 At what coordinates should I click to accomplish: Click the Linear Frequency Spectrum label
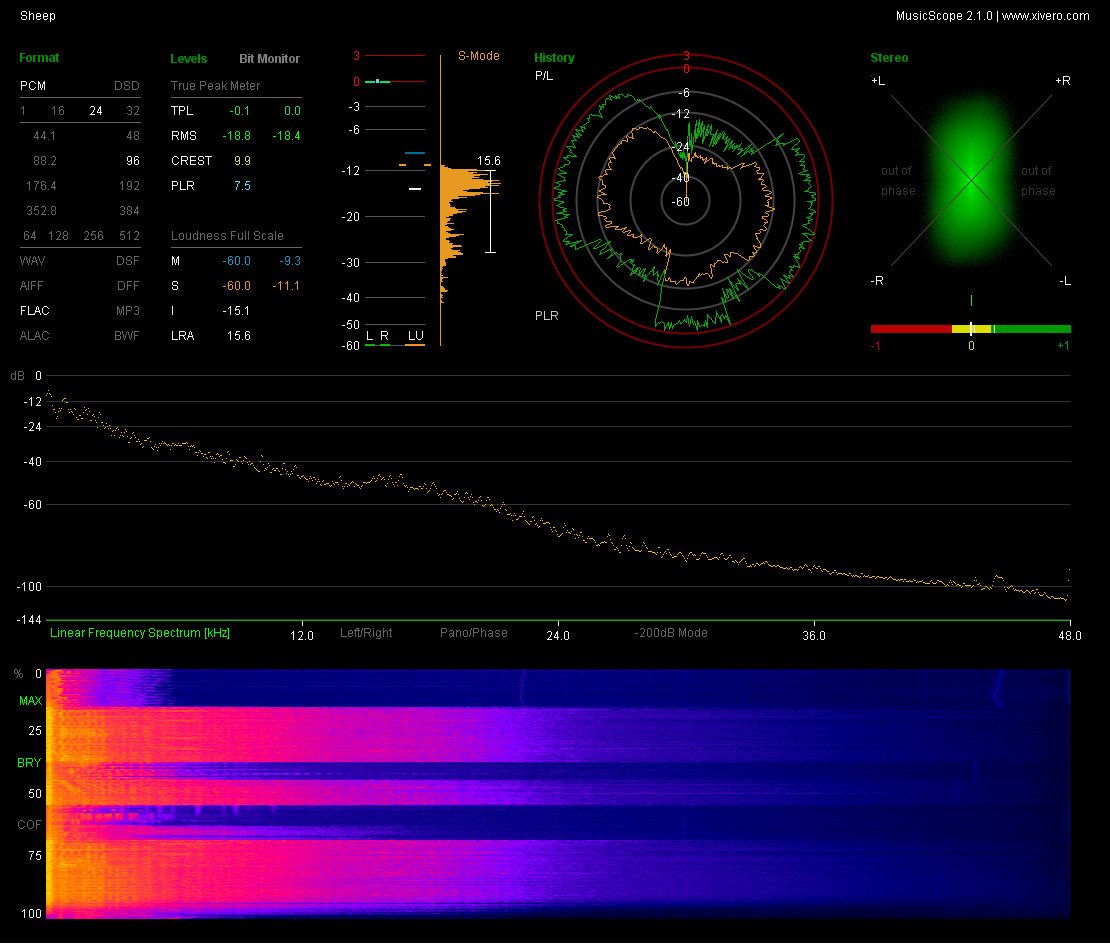(x=140, y=633)
